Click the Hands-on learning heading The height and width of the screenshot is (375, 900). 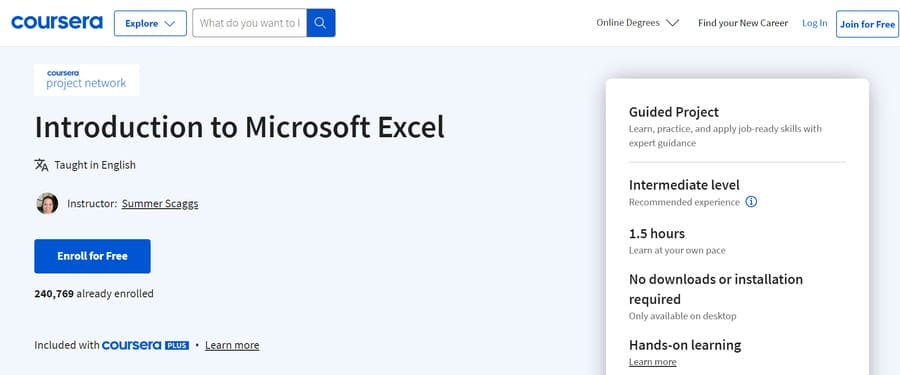coord(685,345)
